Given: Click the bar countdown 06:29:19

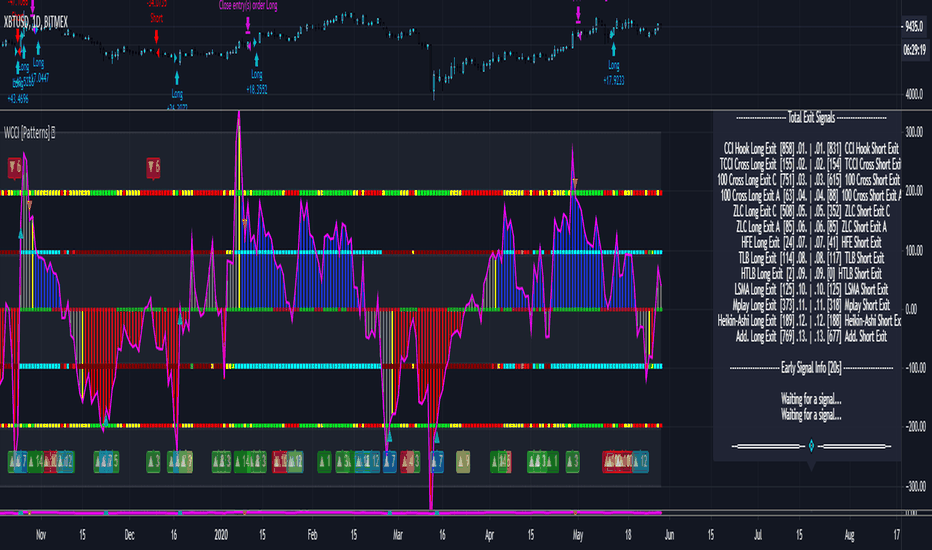Looking at the screenshot, I should point(914,51).
